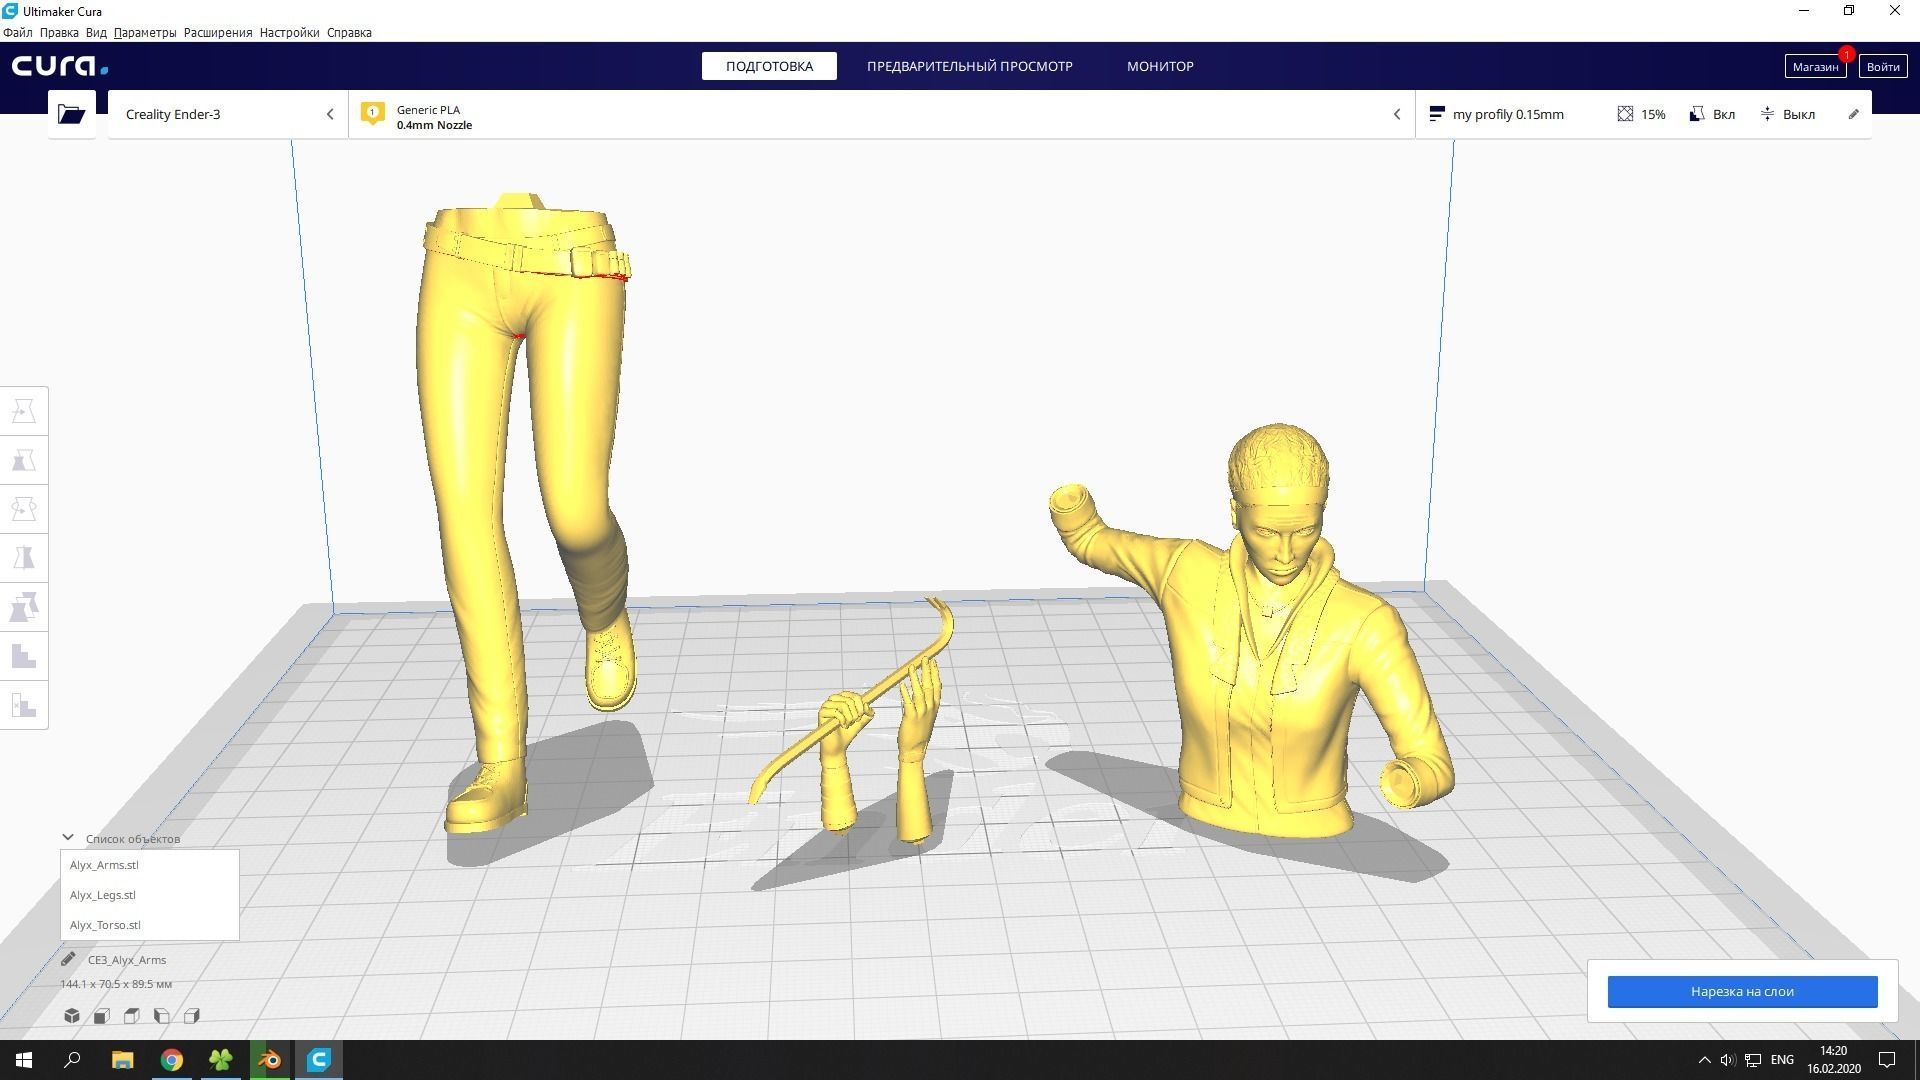Viewport: 1920px width, 1080px height.
Task: Select the Support Blocker tool
Action: coord(24,656)
